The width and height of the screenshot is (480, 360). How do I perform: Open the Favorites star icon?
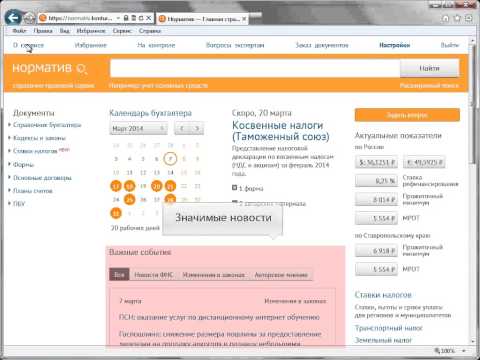click(x=457, y=19)
